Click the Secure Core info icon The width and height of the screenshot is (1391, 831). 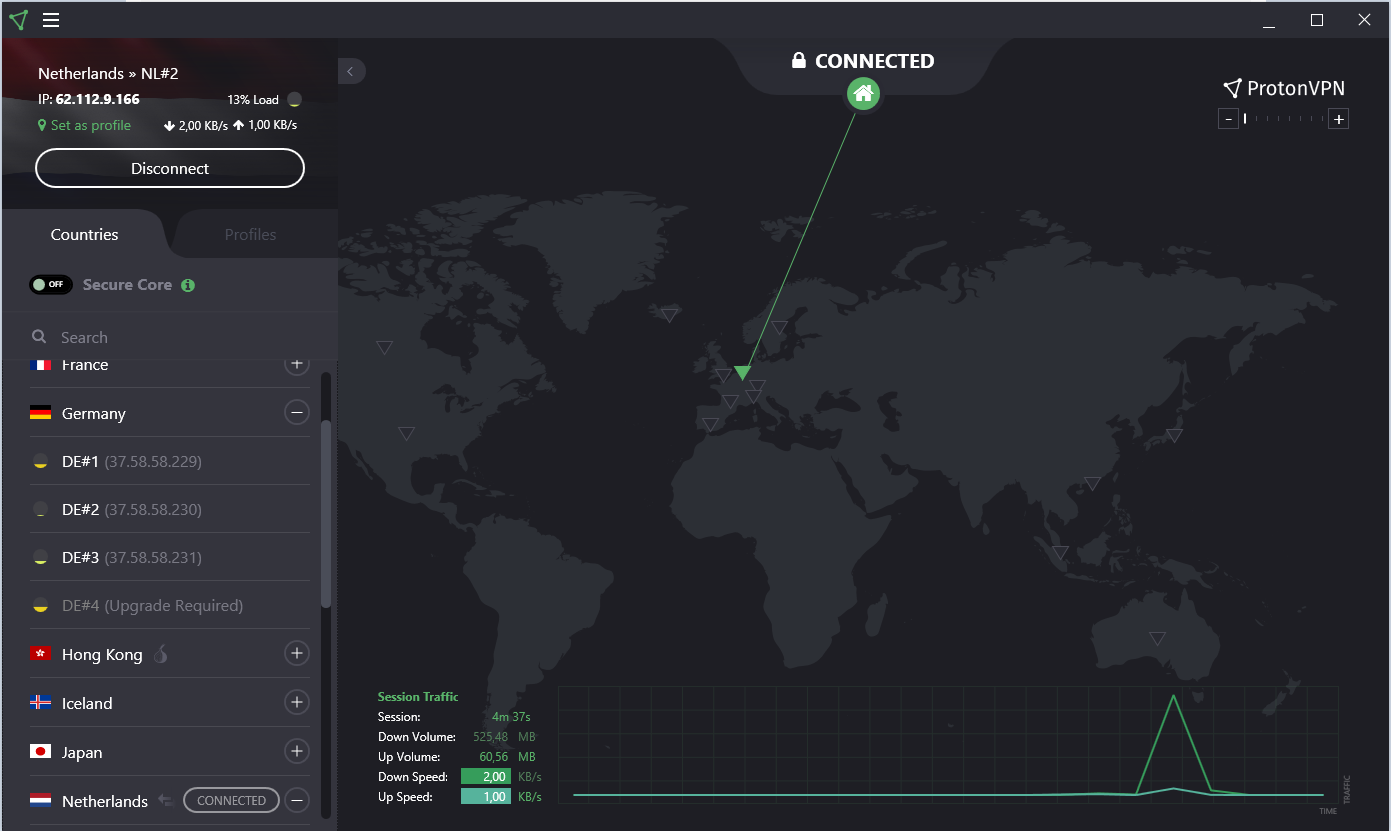click(x=188, y=285)
